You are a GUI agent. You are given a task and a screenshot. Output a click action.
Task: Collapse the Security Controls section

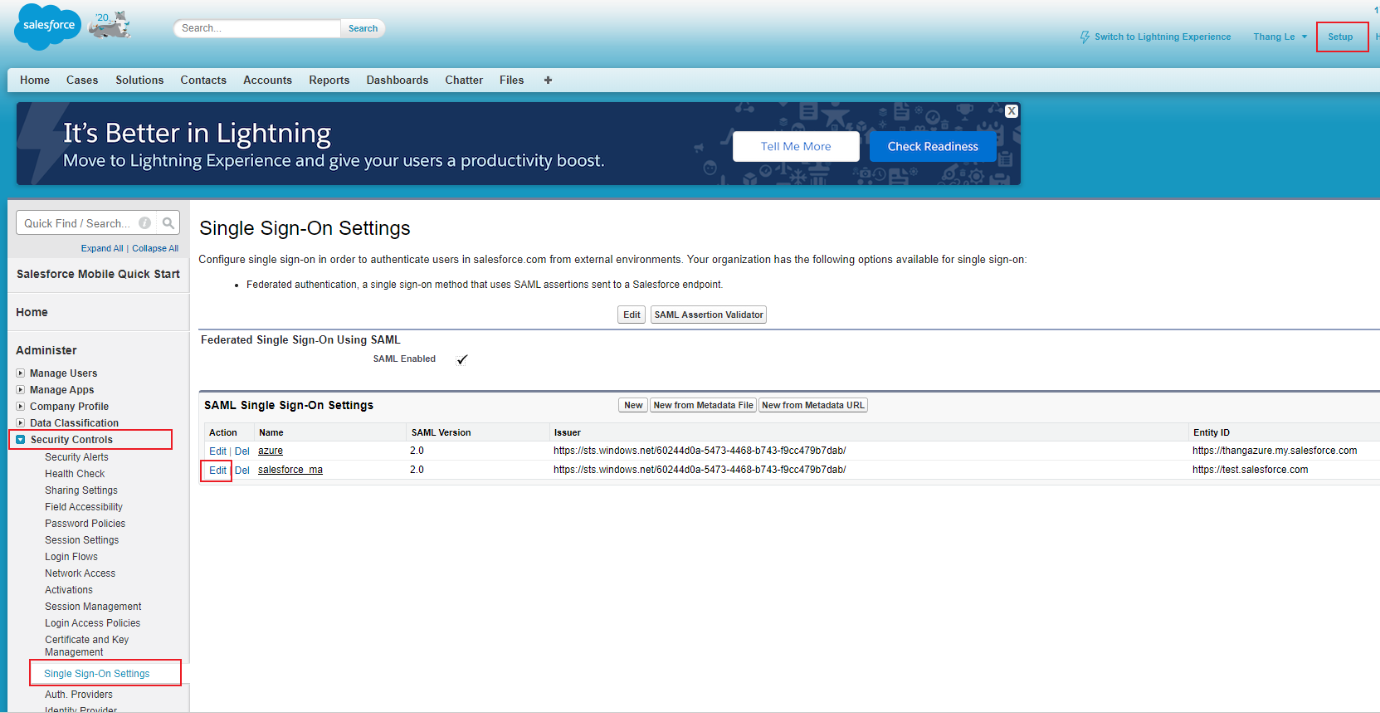click(x=21, y=439)
